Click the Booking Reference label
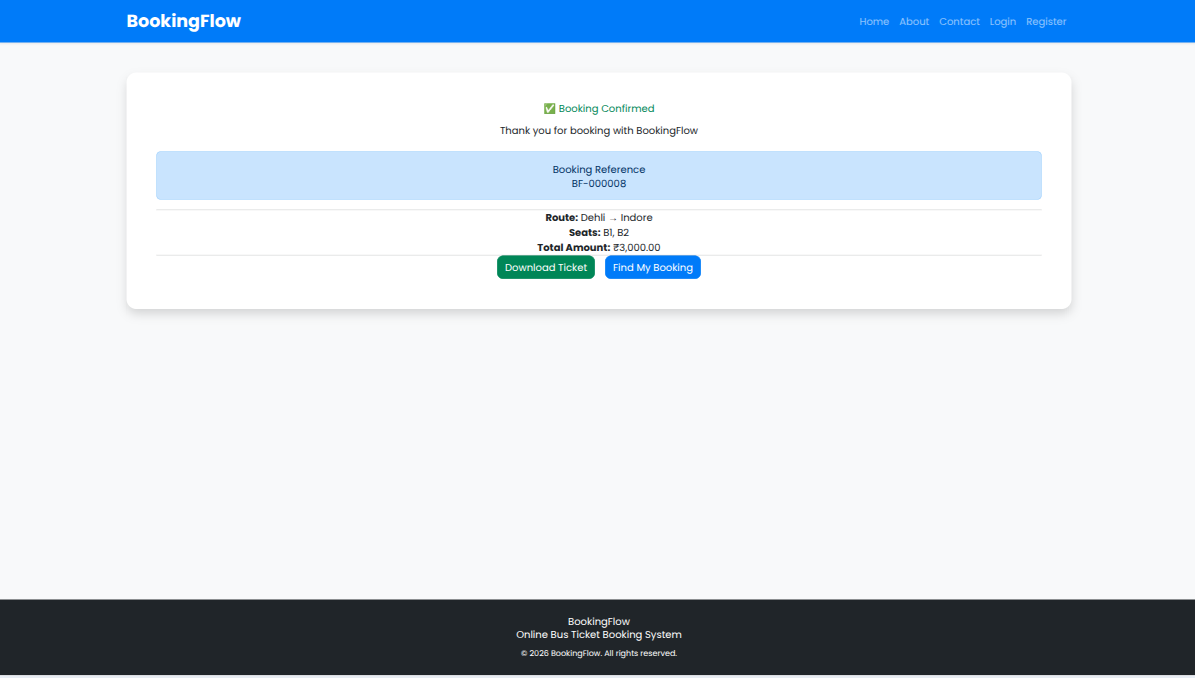Screen dimensions: 1195x678 (599, 170)
